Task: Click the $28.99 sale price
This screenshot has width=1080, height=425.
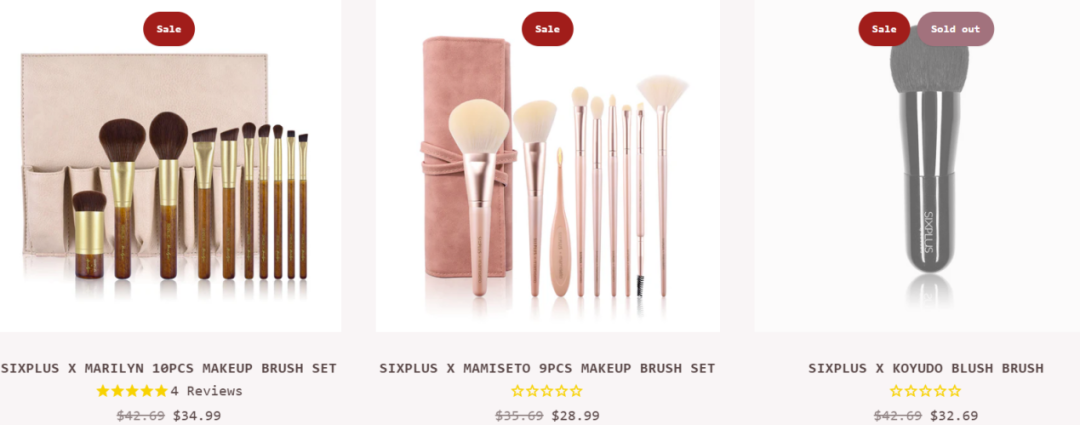Action: coord(575,415)
